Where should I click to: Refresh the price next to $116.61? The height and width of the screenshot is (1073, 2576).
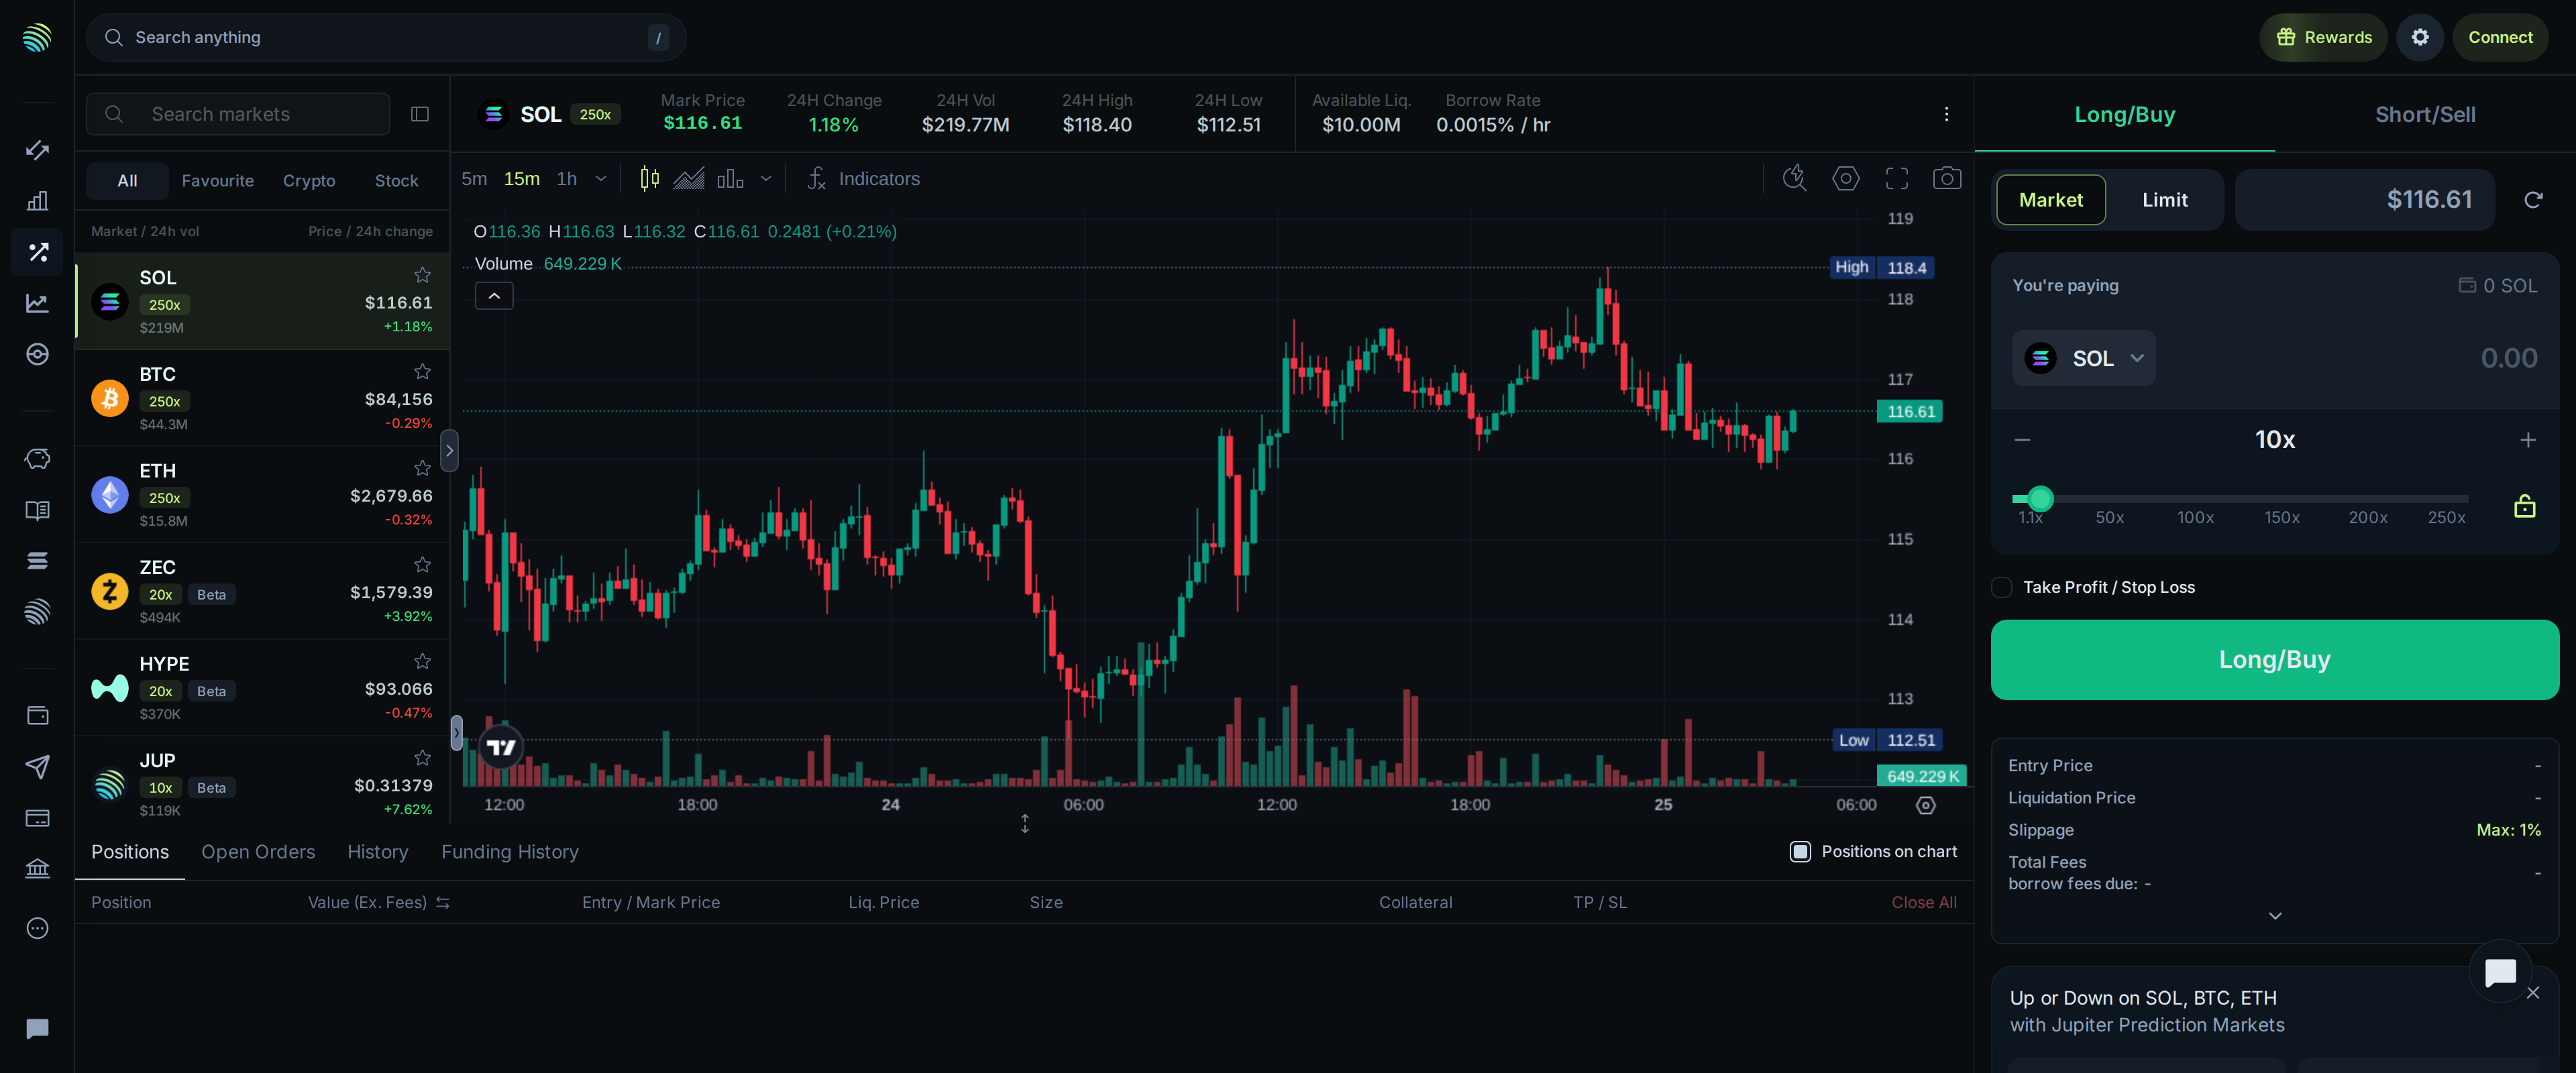(2533, 200)
